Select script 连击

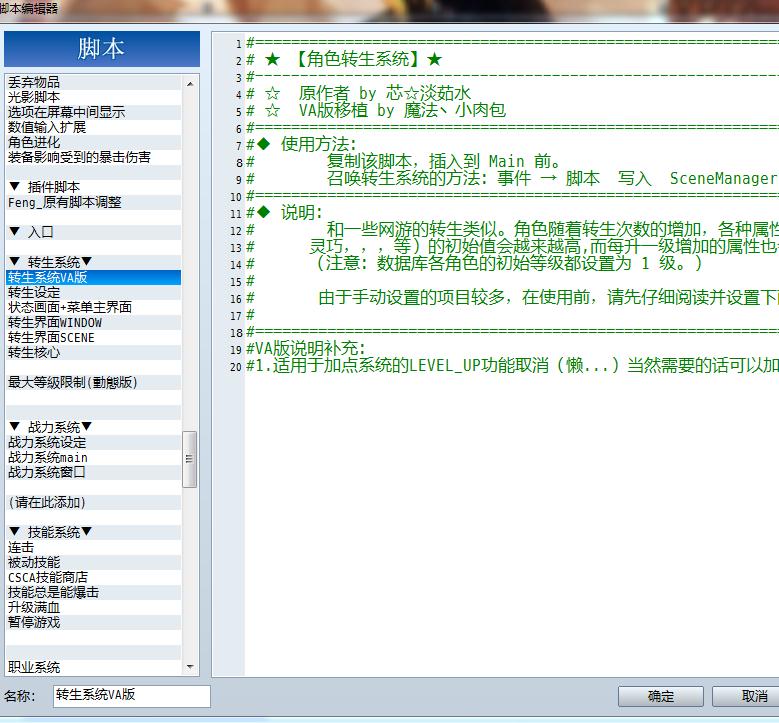click(93, 547)
